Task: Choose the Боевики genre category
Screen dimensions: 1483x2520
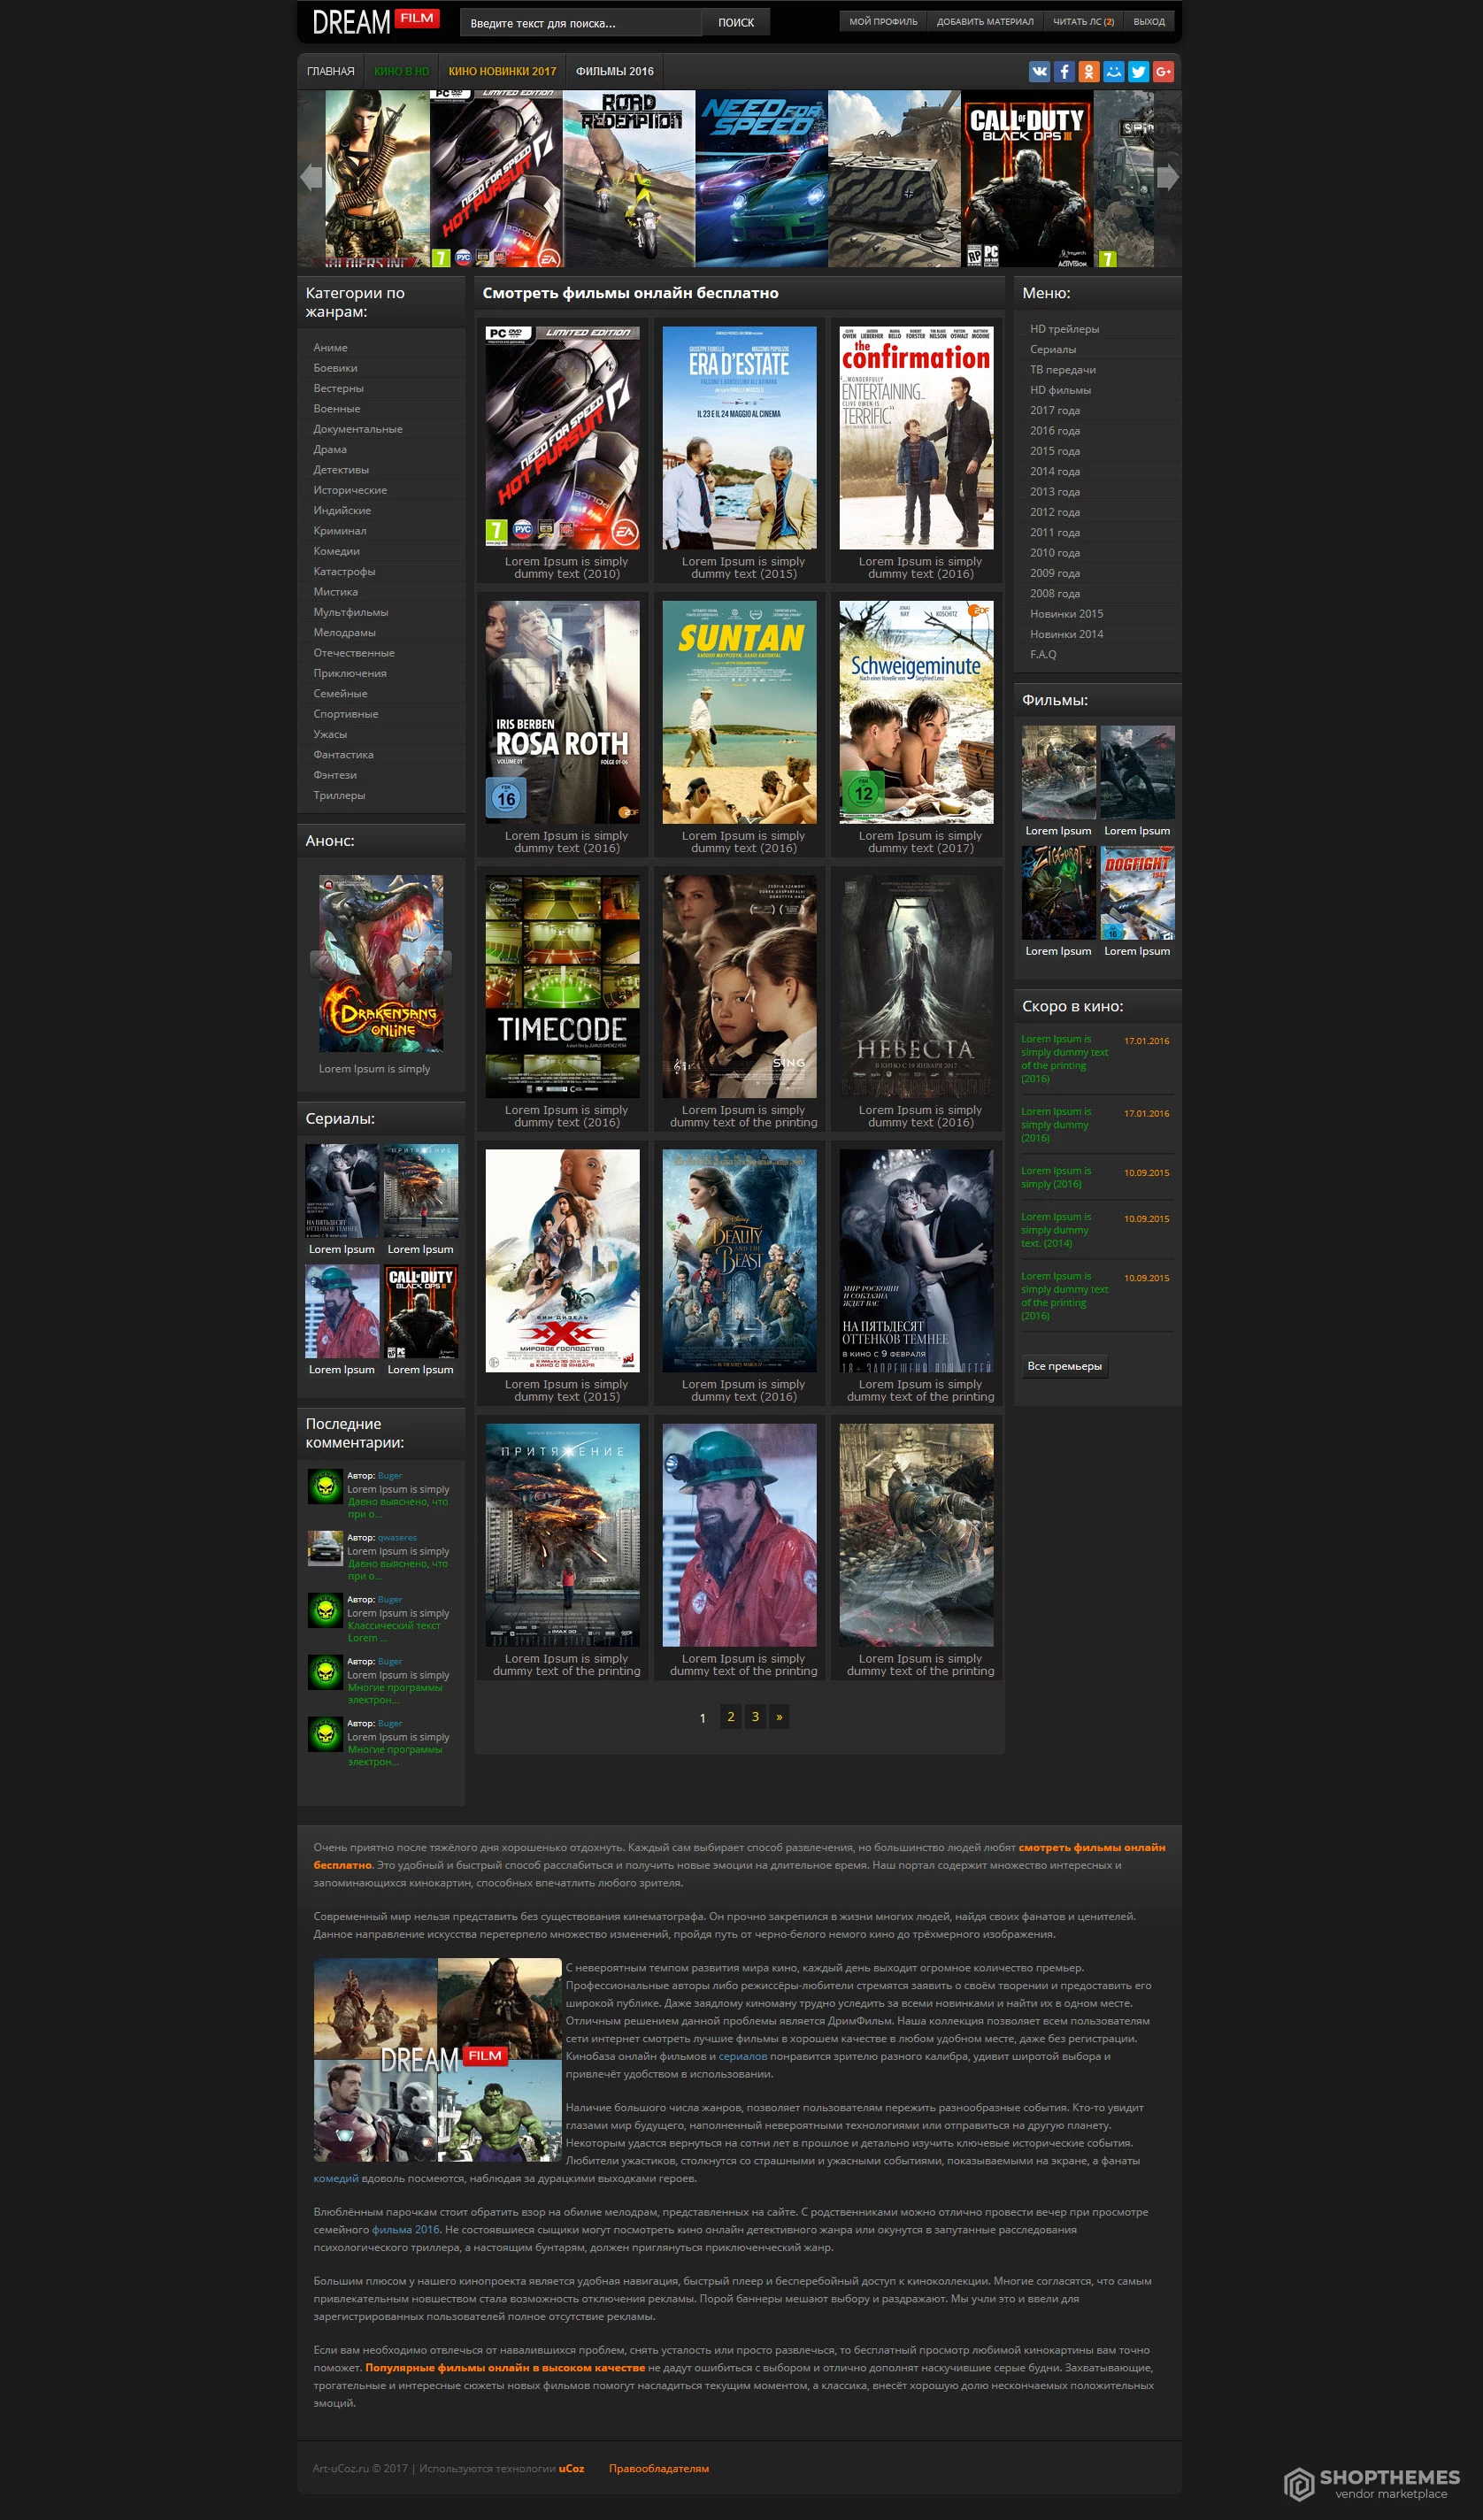Action: coord(335,368)
